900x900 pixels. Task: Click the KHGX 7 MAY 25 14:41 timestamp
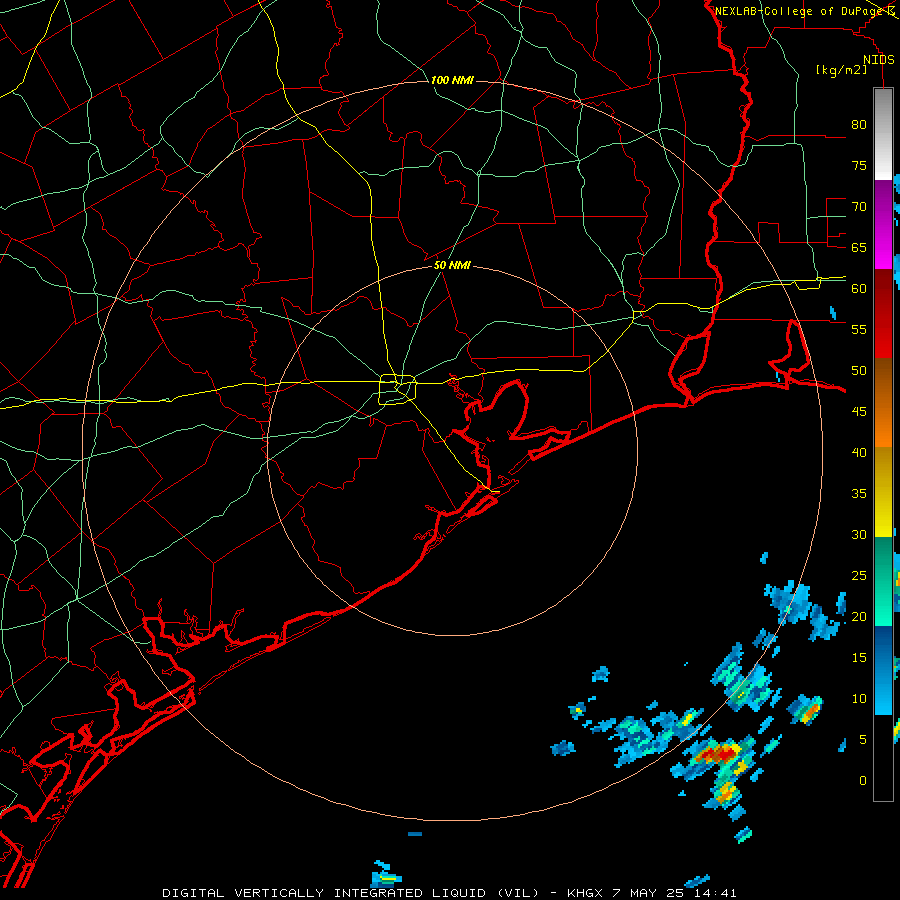pos(651,893)
